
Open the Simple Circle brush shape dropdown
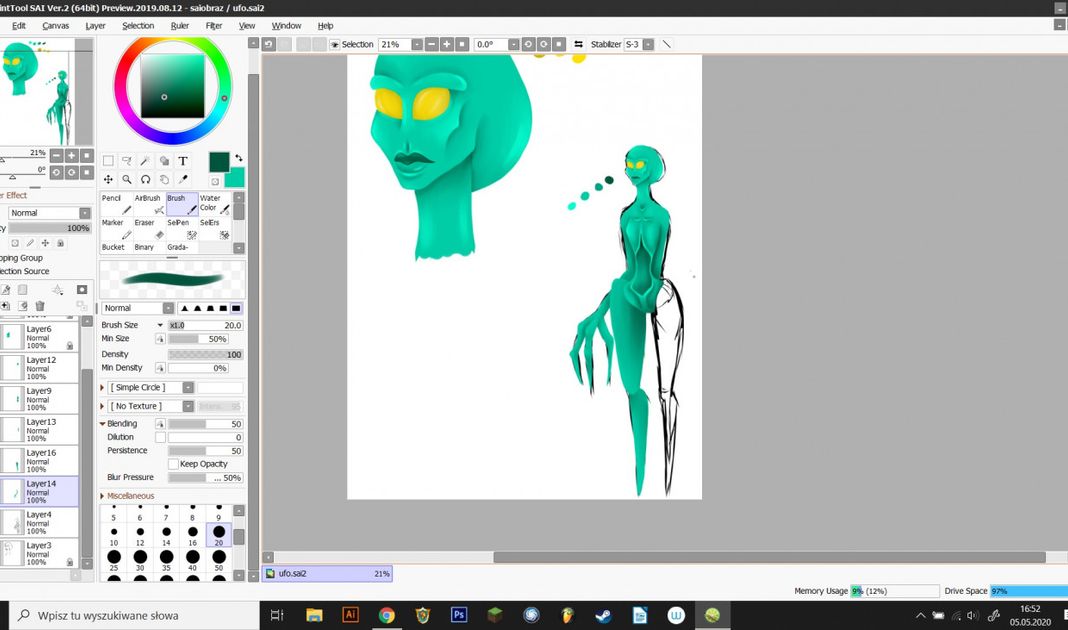(188, 387)
